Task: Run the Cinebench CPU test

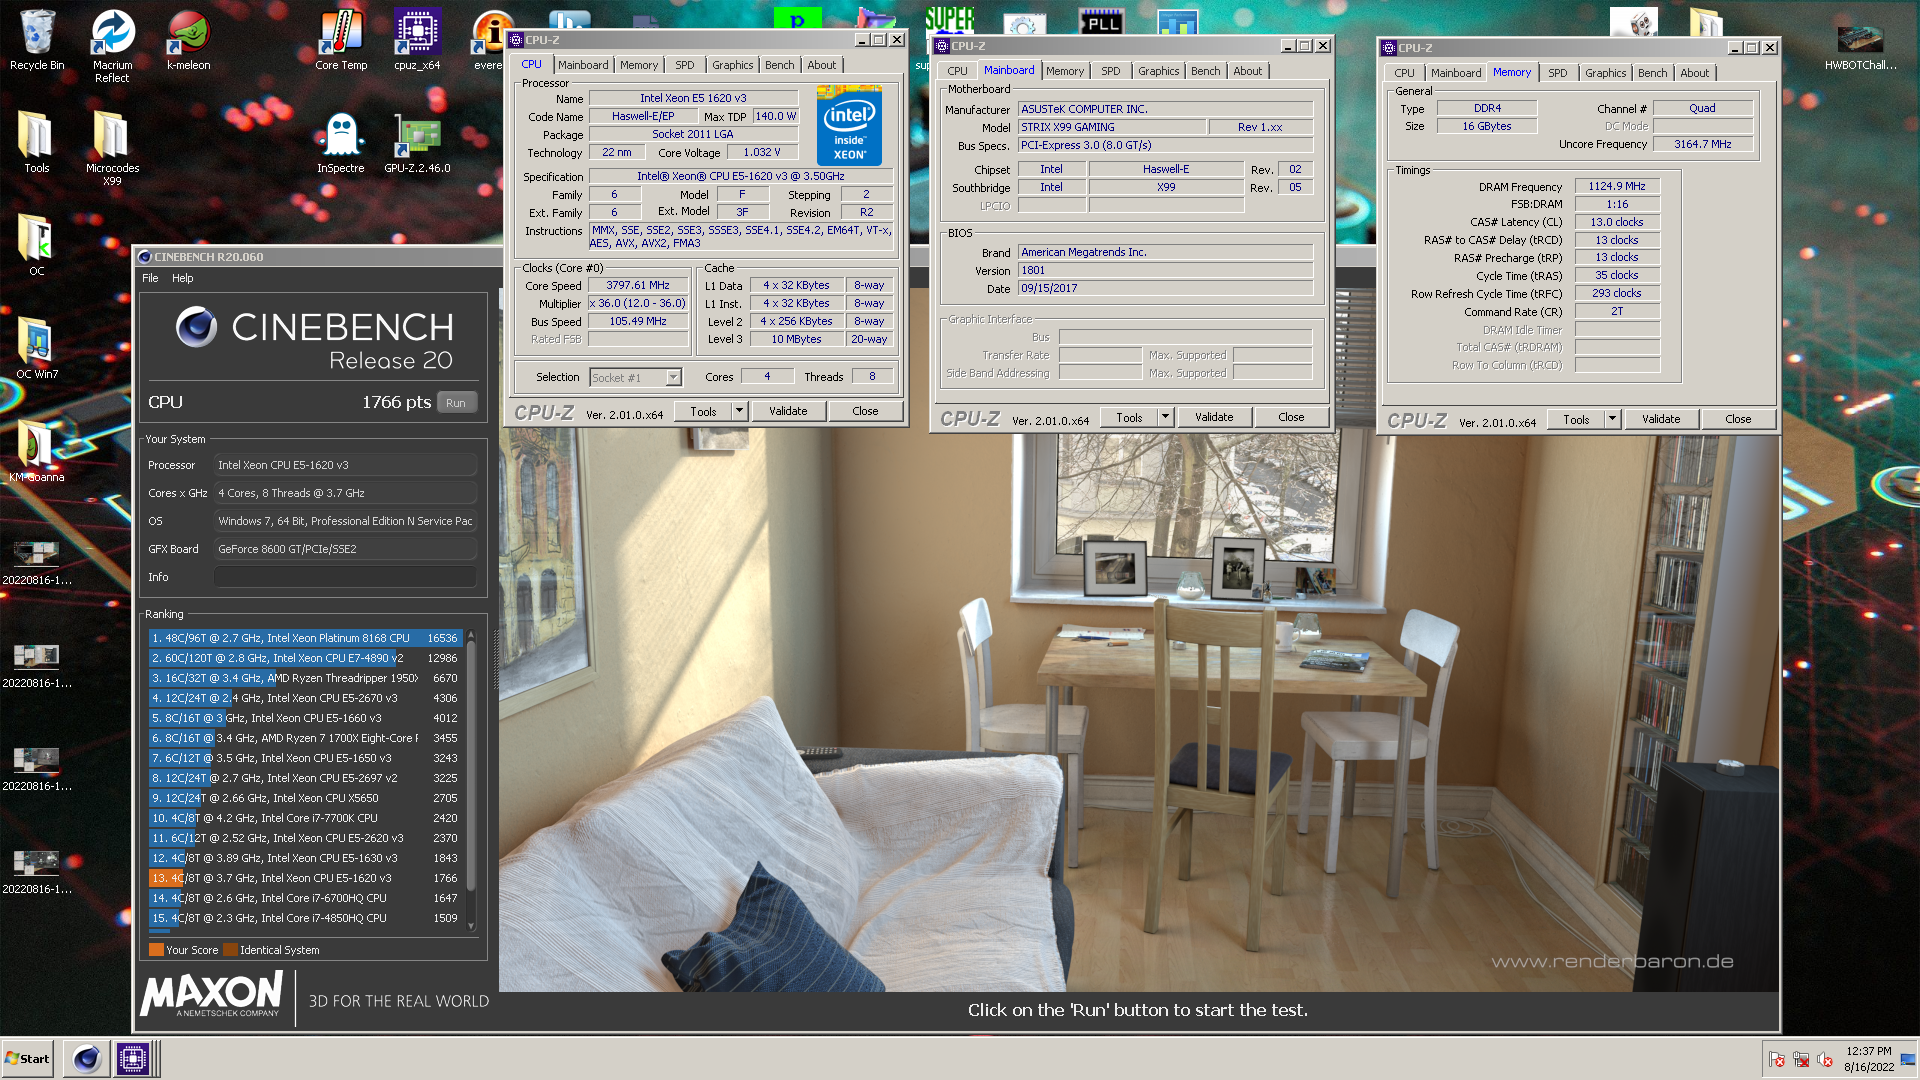Action: click(x=456, y=403)
